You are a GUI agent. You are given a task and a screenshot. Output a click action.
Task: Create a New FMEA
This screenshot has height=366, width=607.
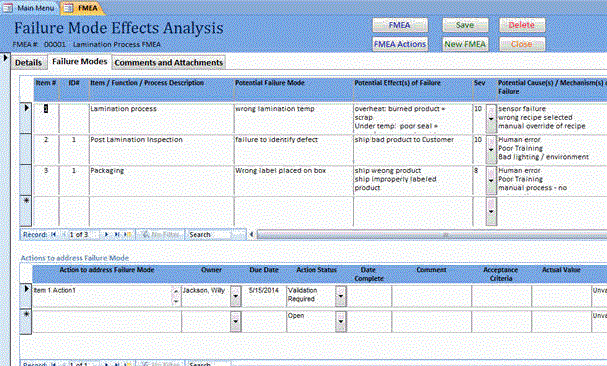tap(465, 44)
